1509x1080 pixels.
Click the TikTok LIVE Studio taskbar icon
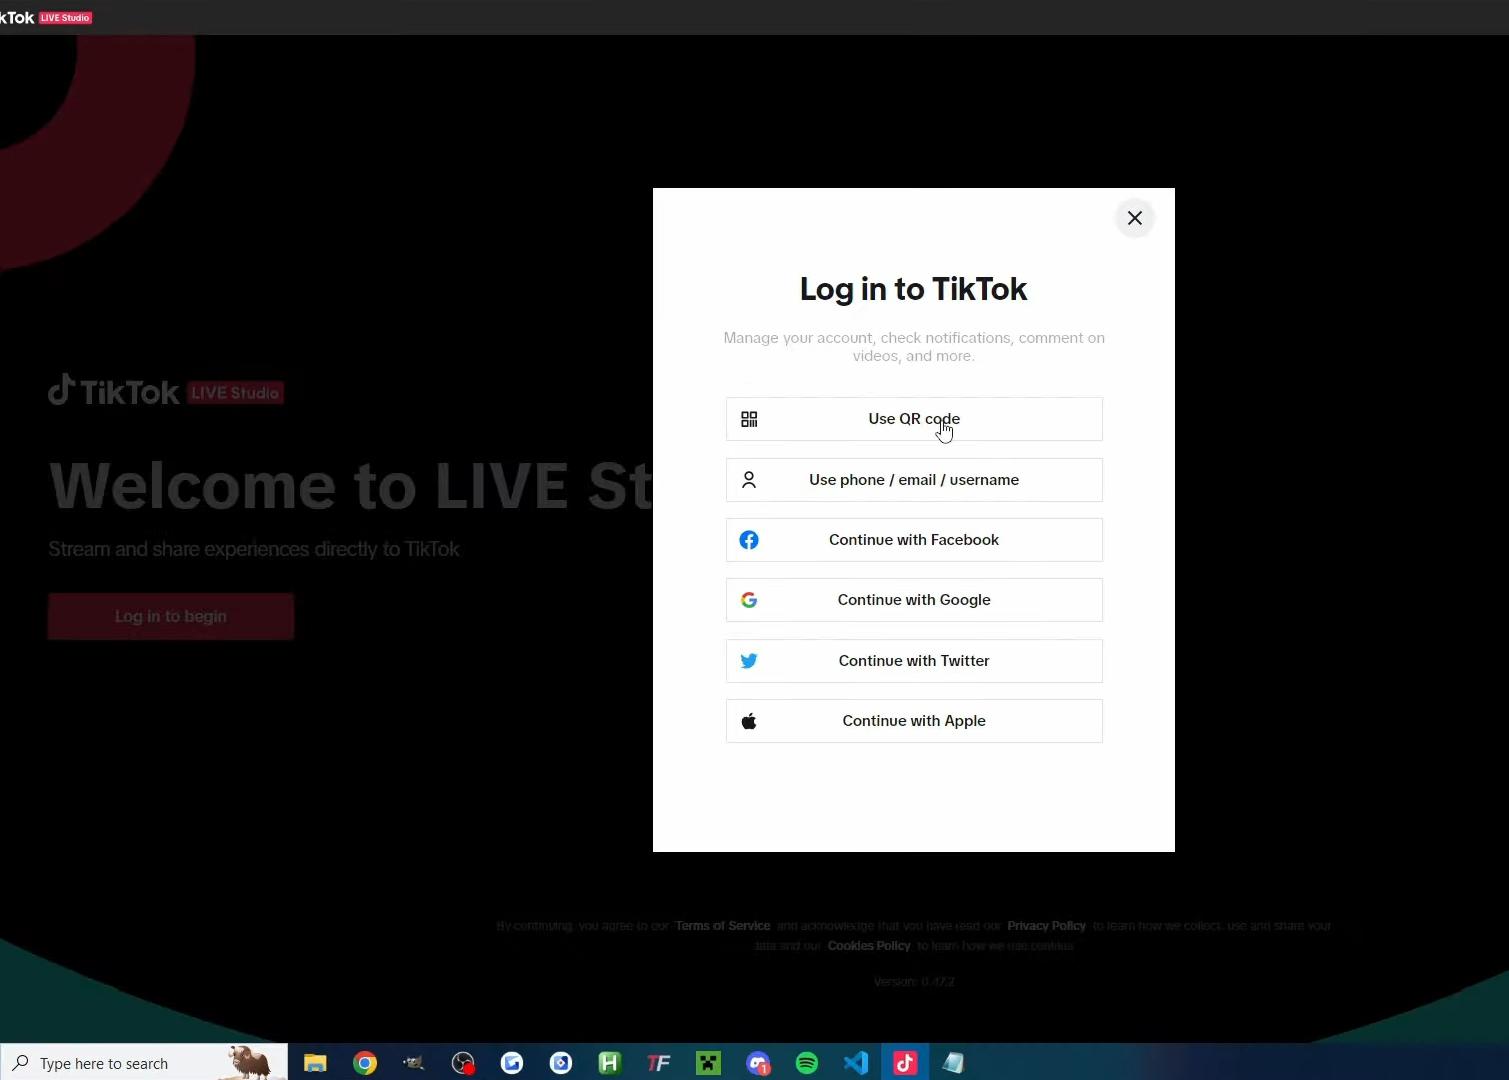(905, 1063)
